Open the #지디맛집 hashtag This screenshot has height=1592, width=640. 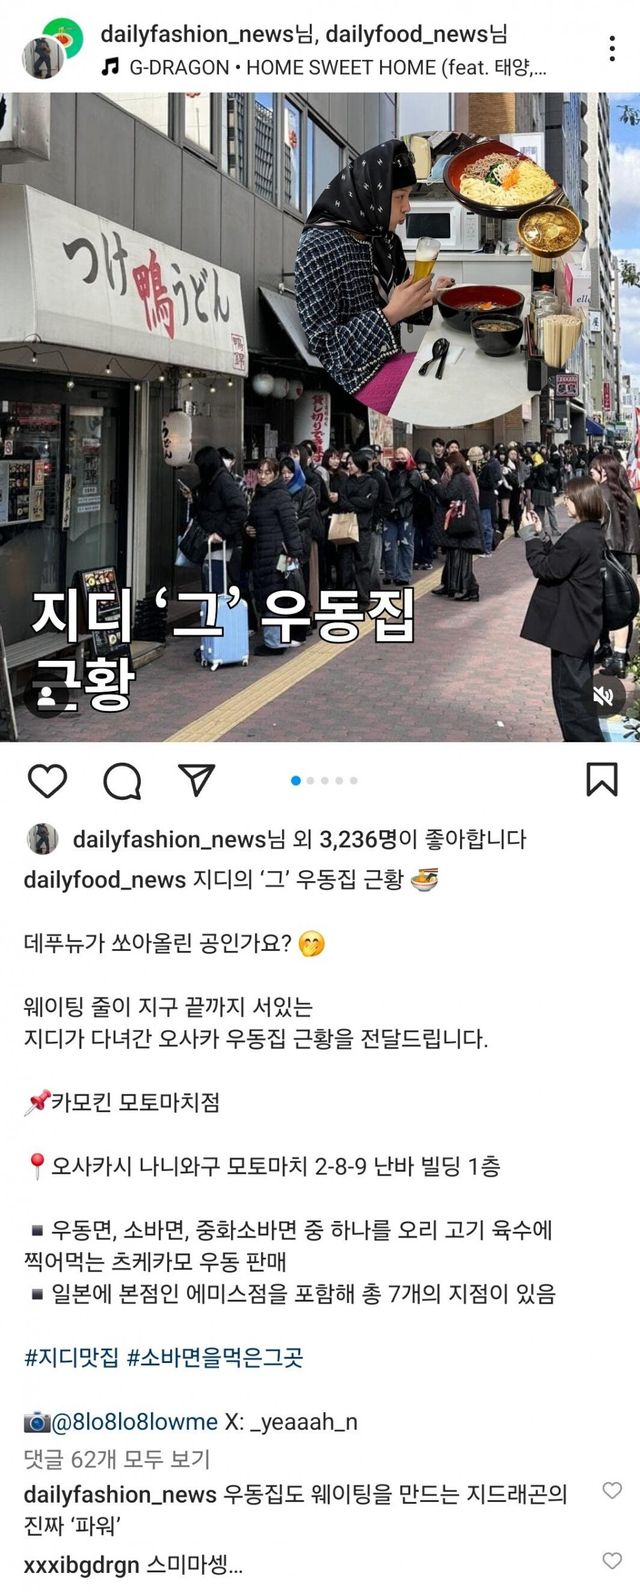(71, 1358)
